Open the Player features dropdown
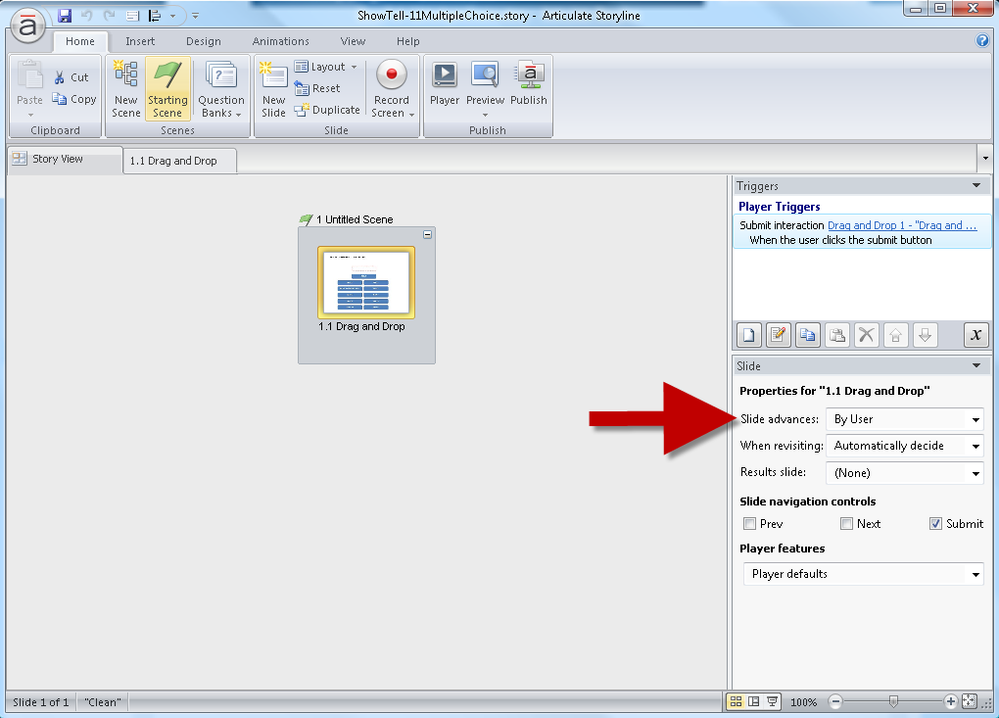This screenshot has width=999, height=718. coord(863,574)
